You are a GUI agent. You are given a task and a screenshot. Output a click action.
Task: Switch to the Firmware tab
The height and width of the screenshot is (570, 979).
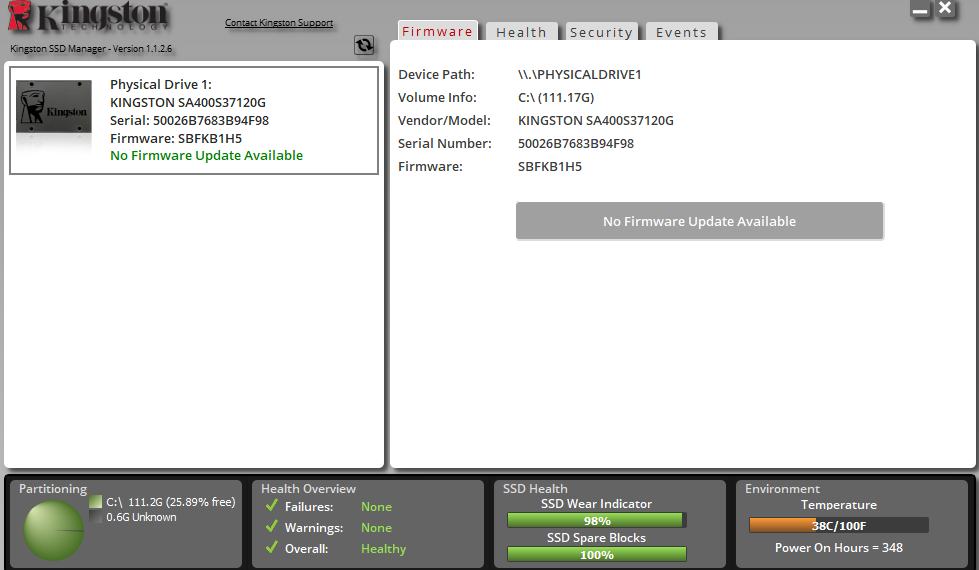coord(438,31)
